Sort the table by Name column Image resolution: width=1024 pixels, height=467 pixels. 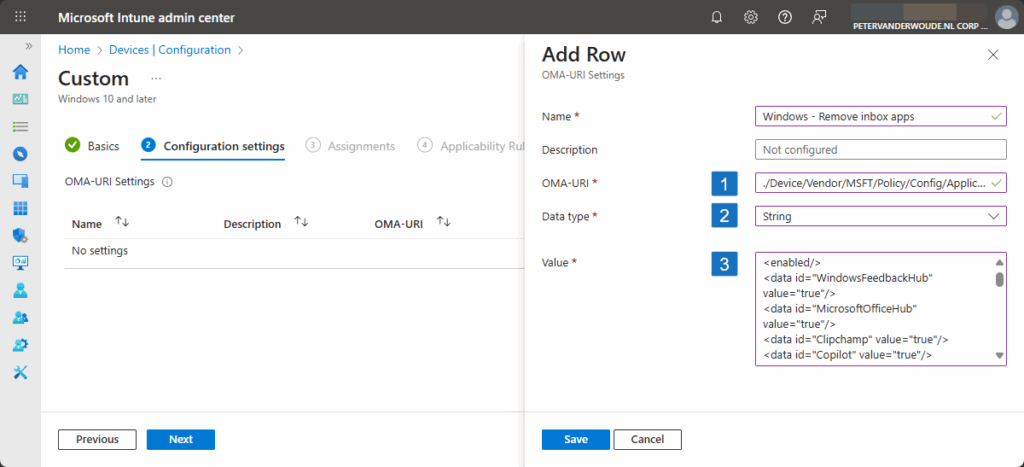pos(123,223)
